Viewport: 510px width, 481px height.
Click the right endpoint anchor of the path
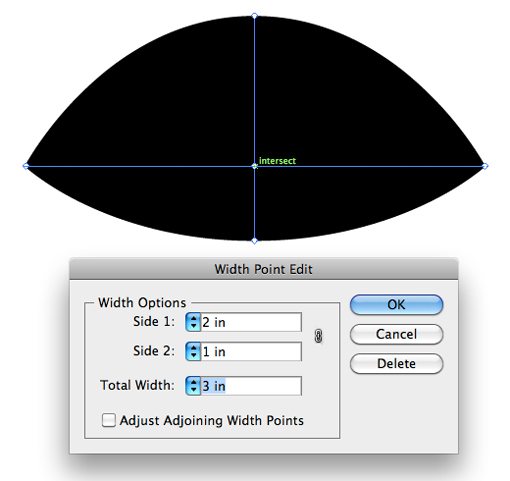(x=485, y=166)
